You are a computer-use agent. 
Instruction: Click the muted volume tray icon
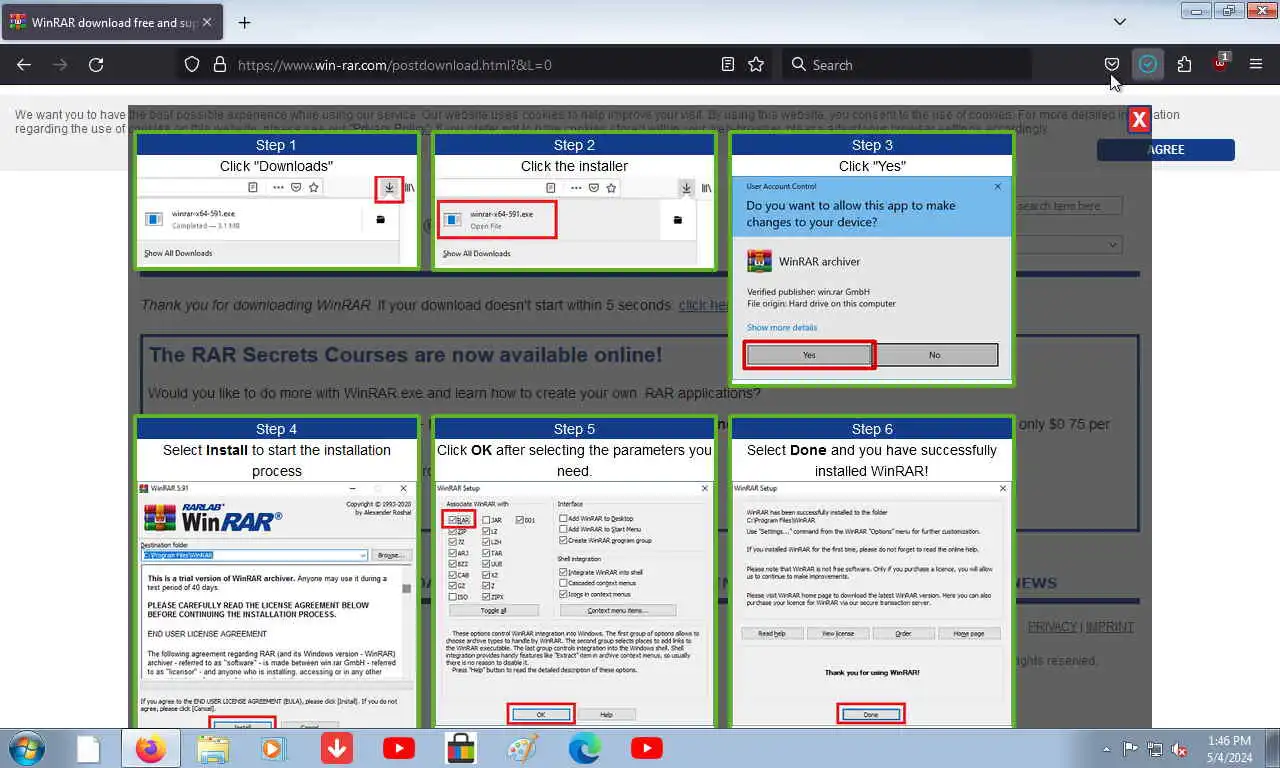(1180, 748)
